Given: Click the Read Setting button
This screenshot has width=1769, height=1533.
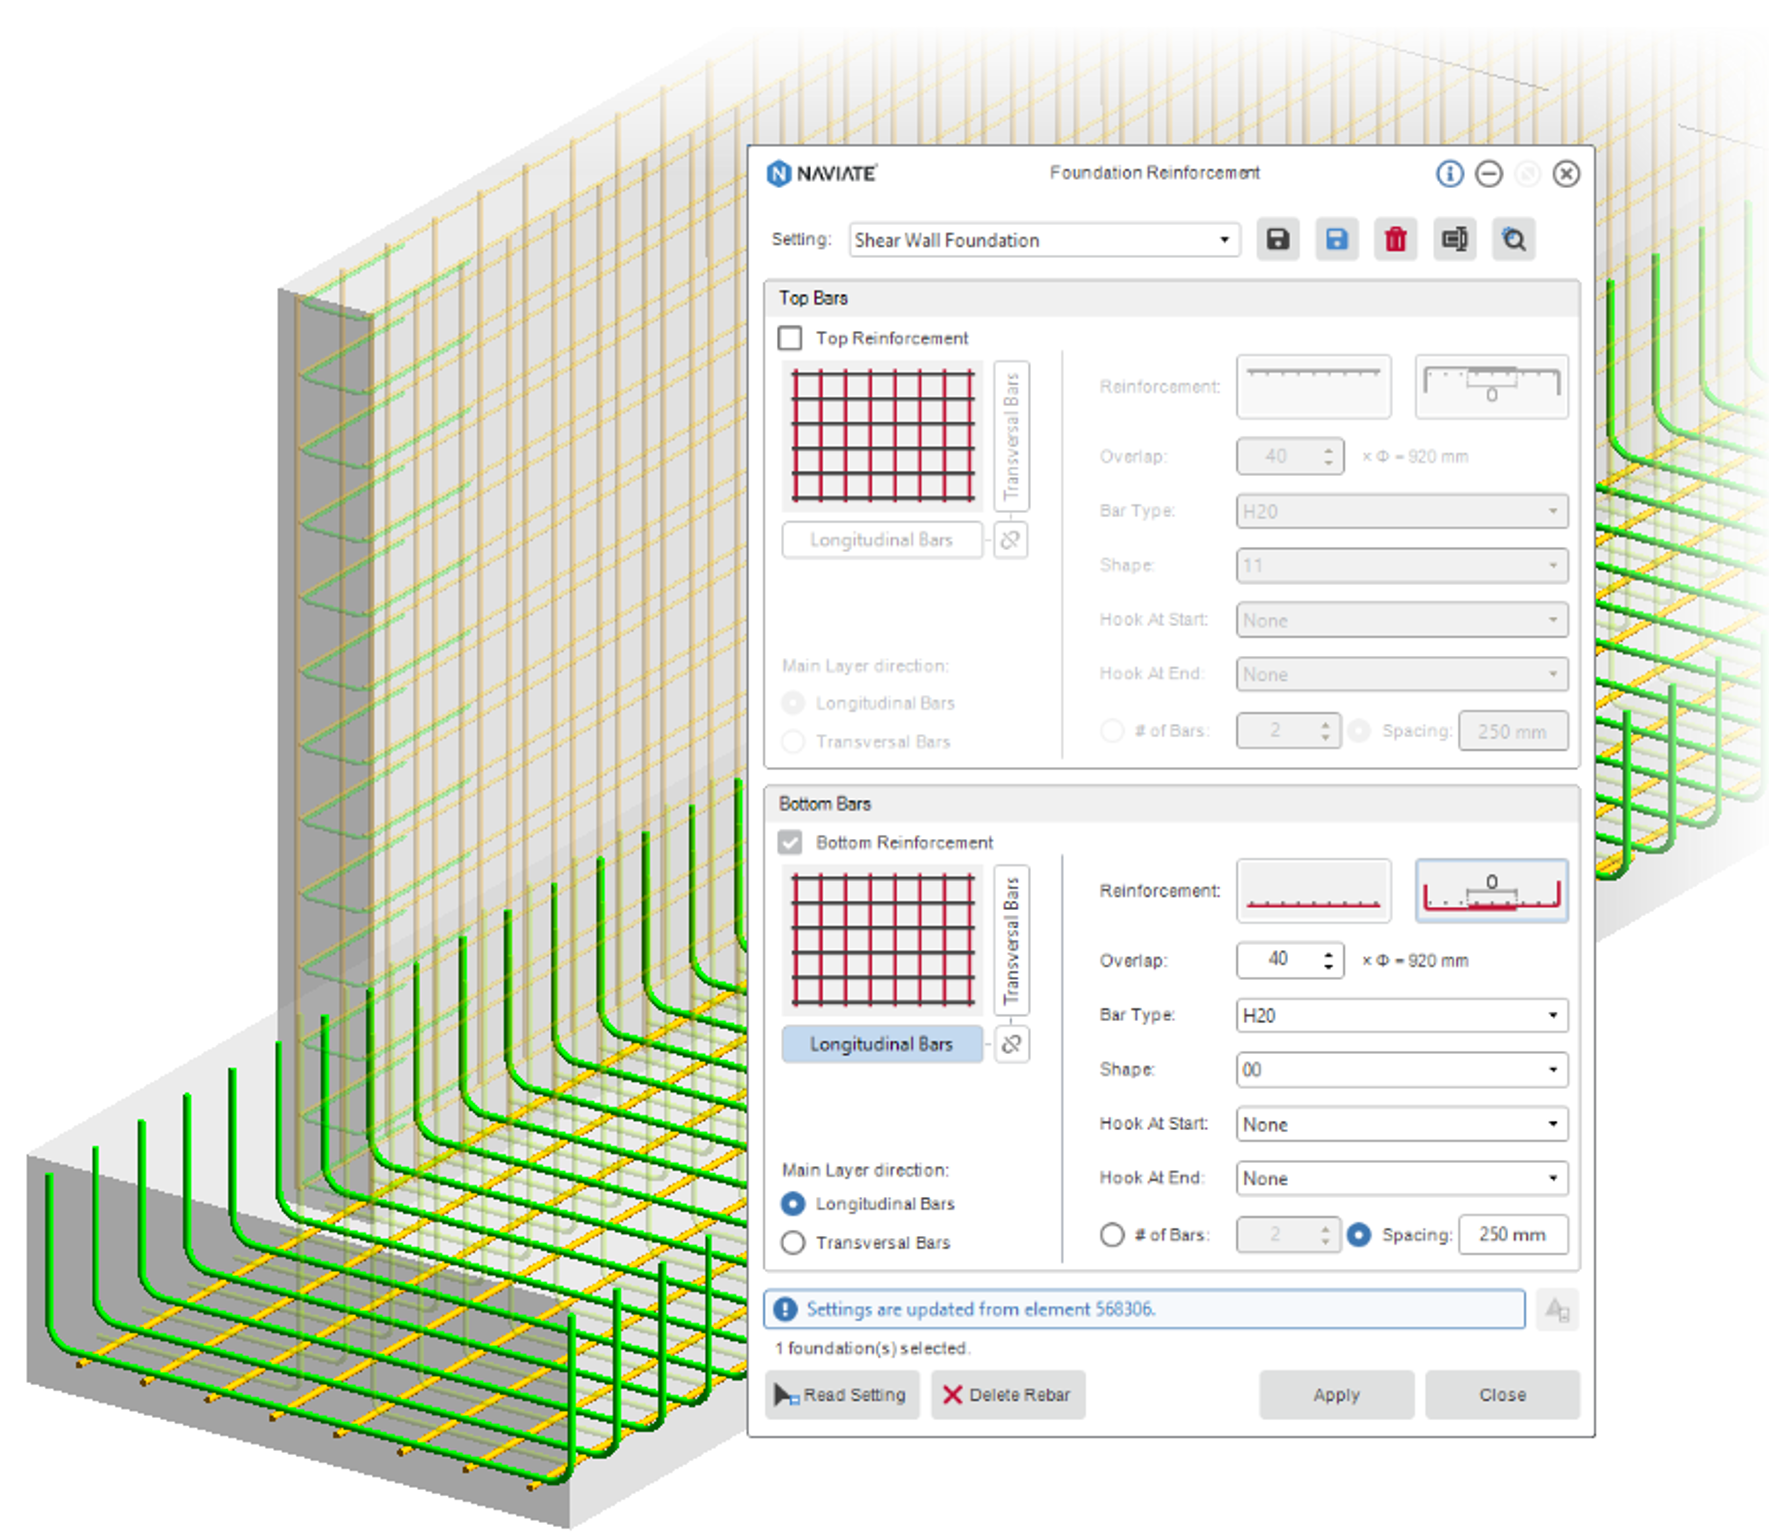Looking at the screenshot, I should point(842,1395).
